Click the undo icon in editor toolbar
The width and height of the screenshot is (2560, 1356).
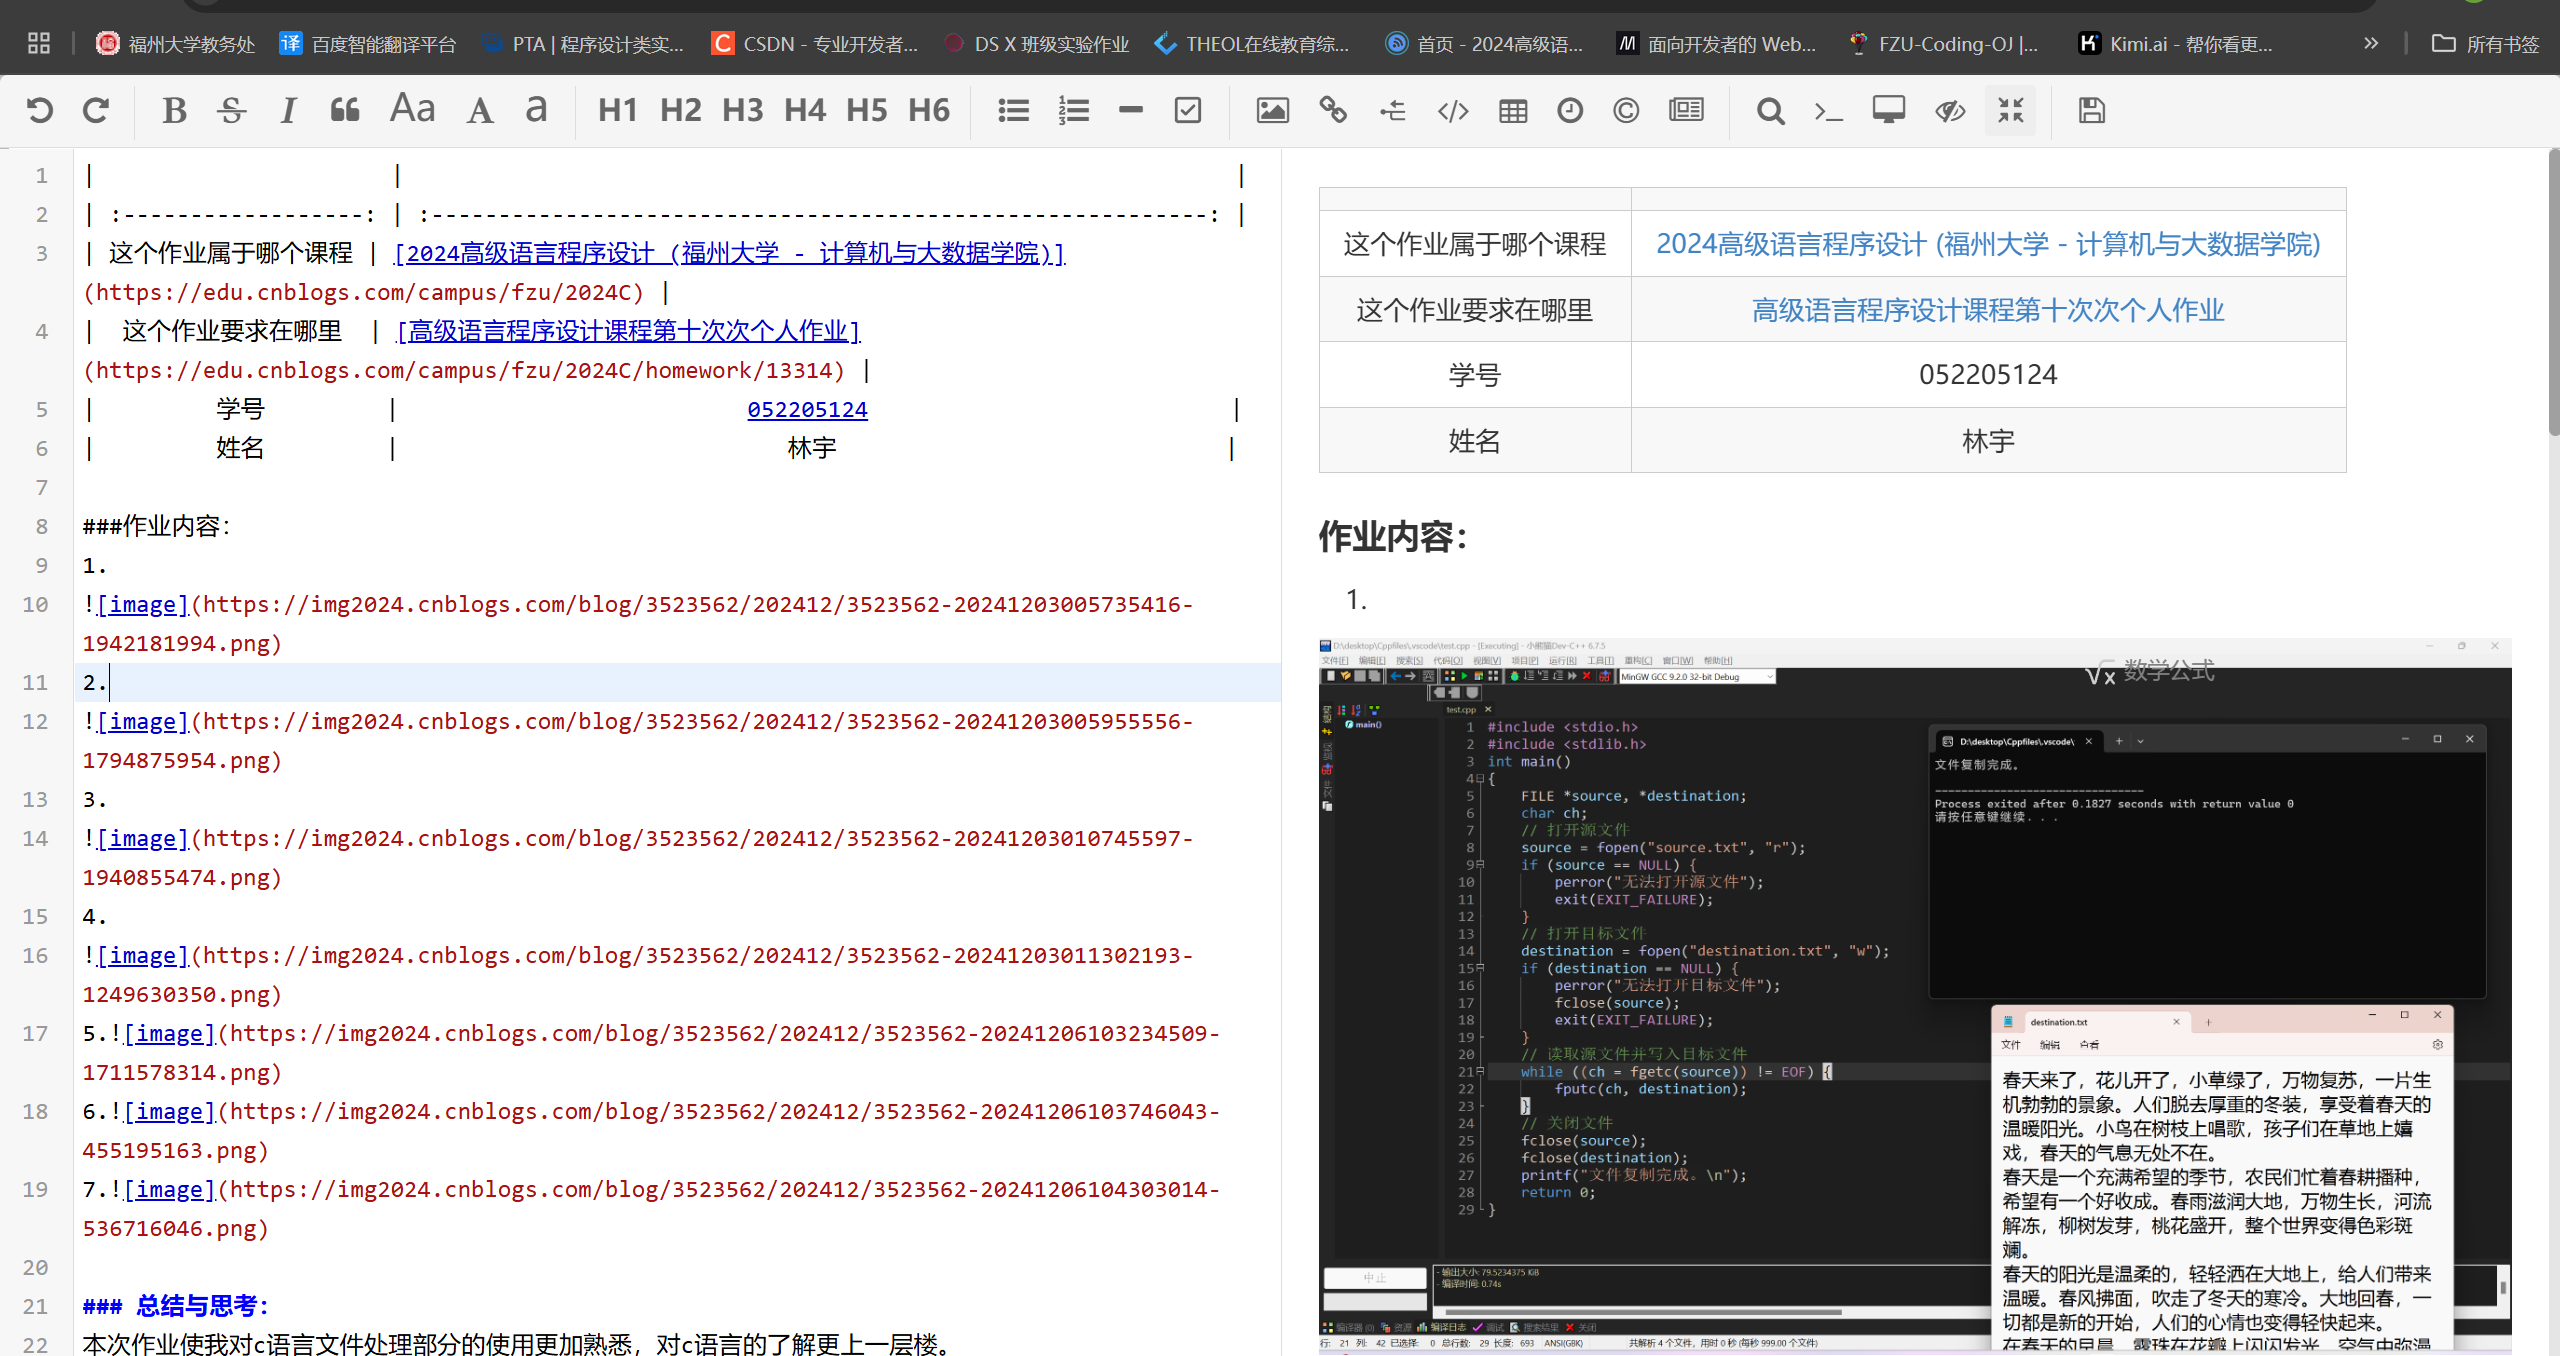[40, 110]
